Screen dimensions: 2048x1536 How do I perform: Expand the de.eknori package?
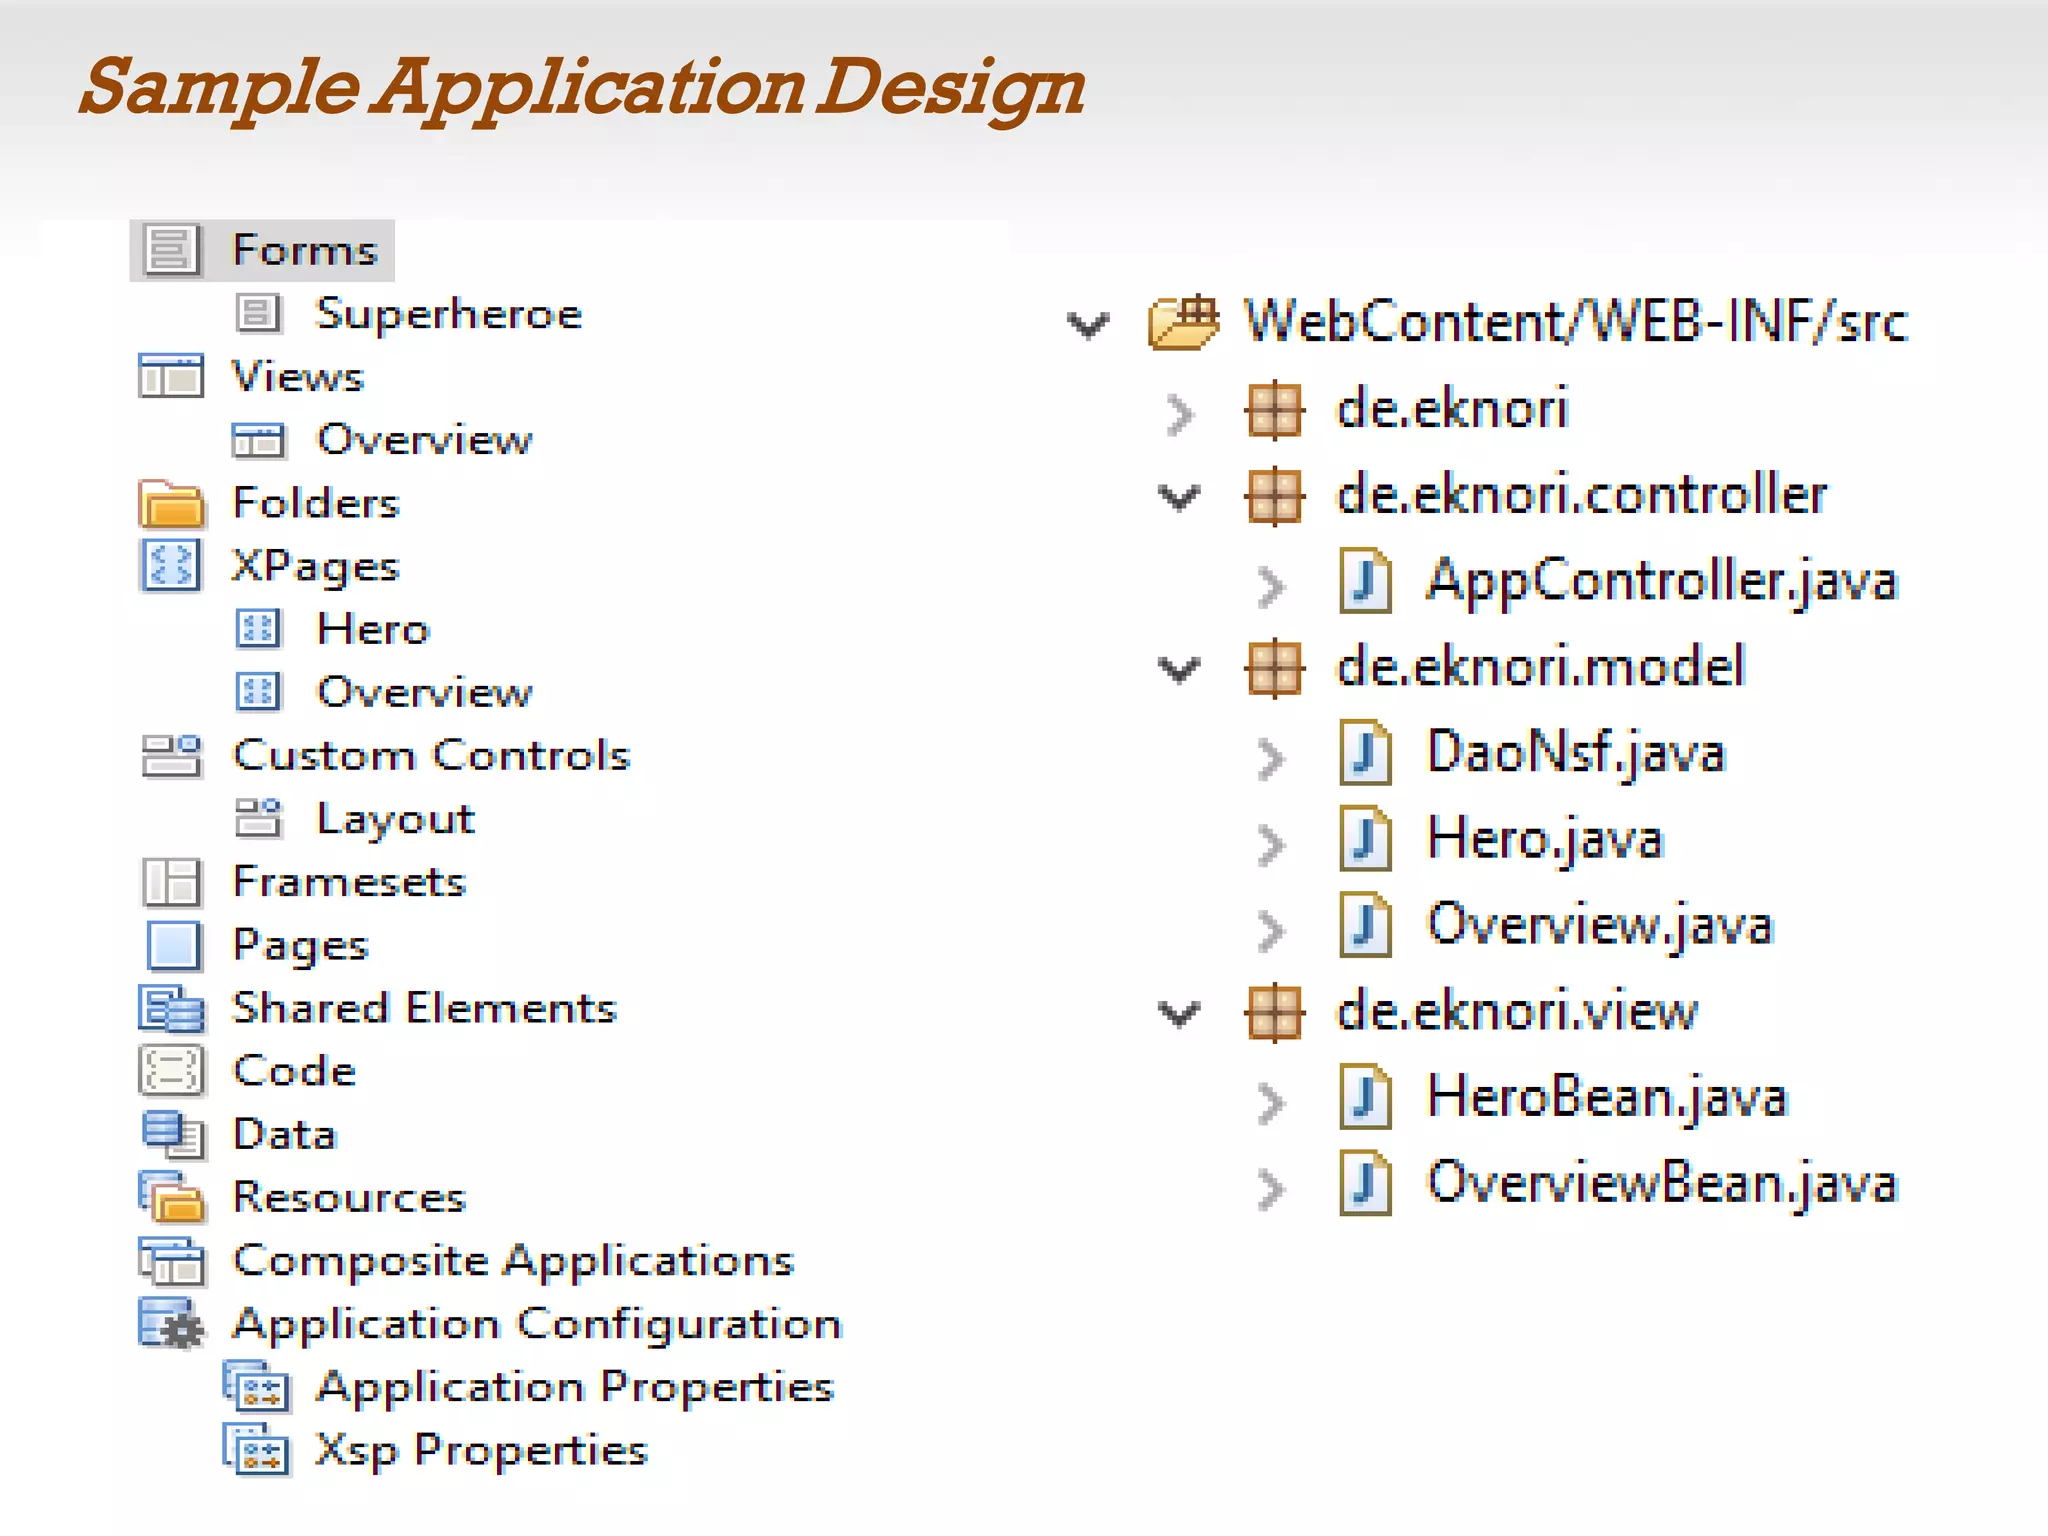pyautogui.click(x=1180, y=413)
